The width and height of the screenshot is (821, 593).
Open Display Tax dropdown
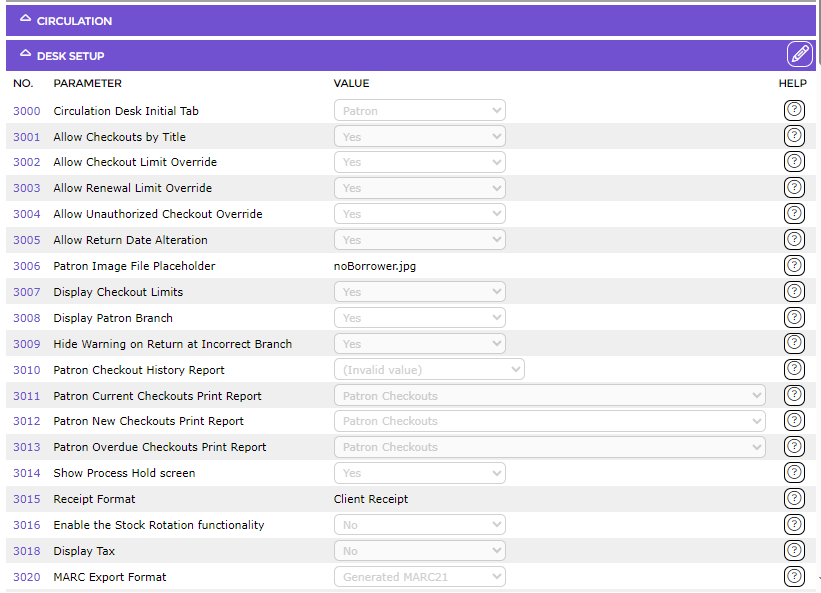tap(420, 551)
